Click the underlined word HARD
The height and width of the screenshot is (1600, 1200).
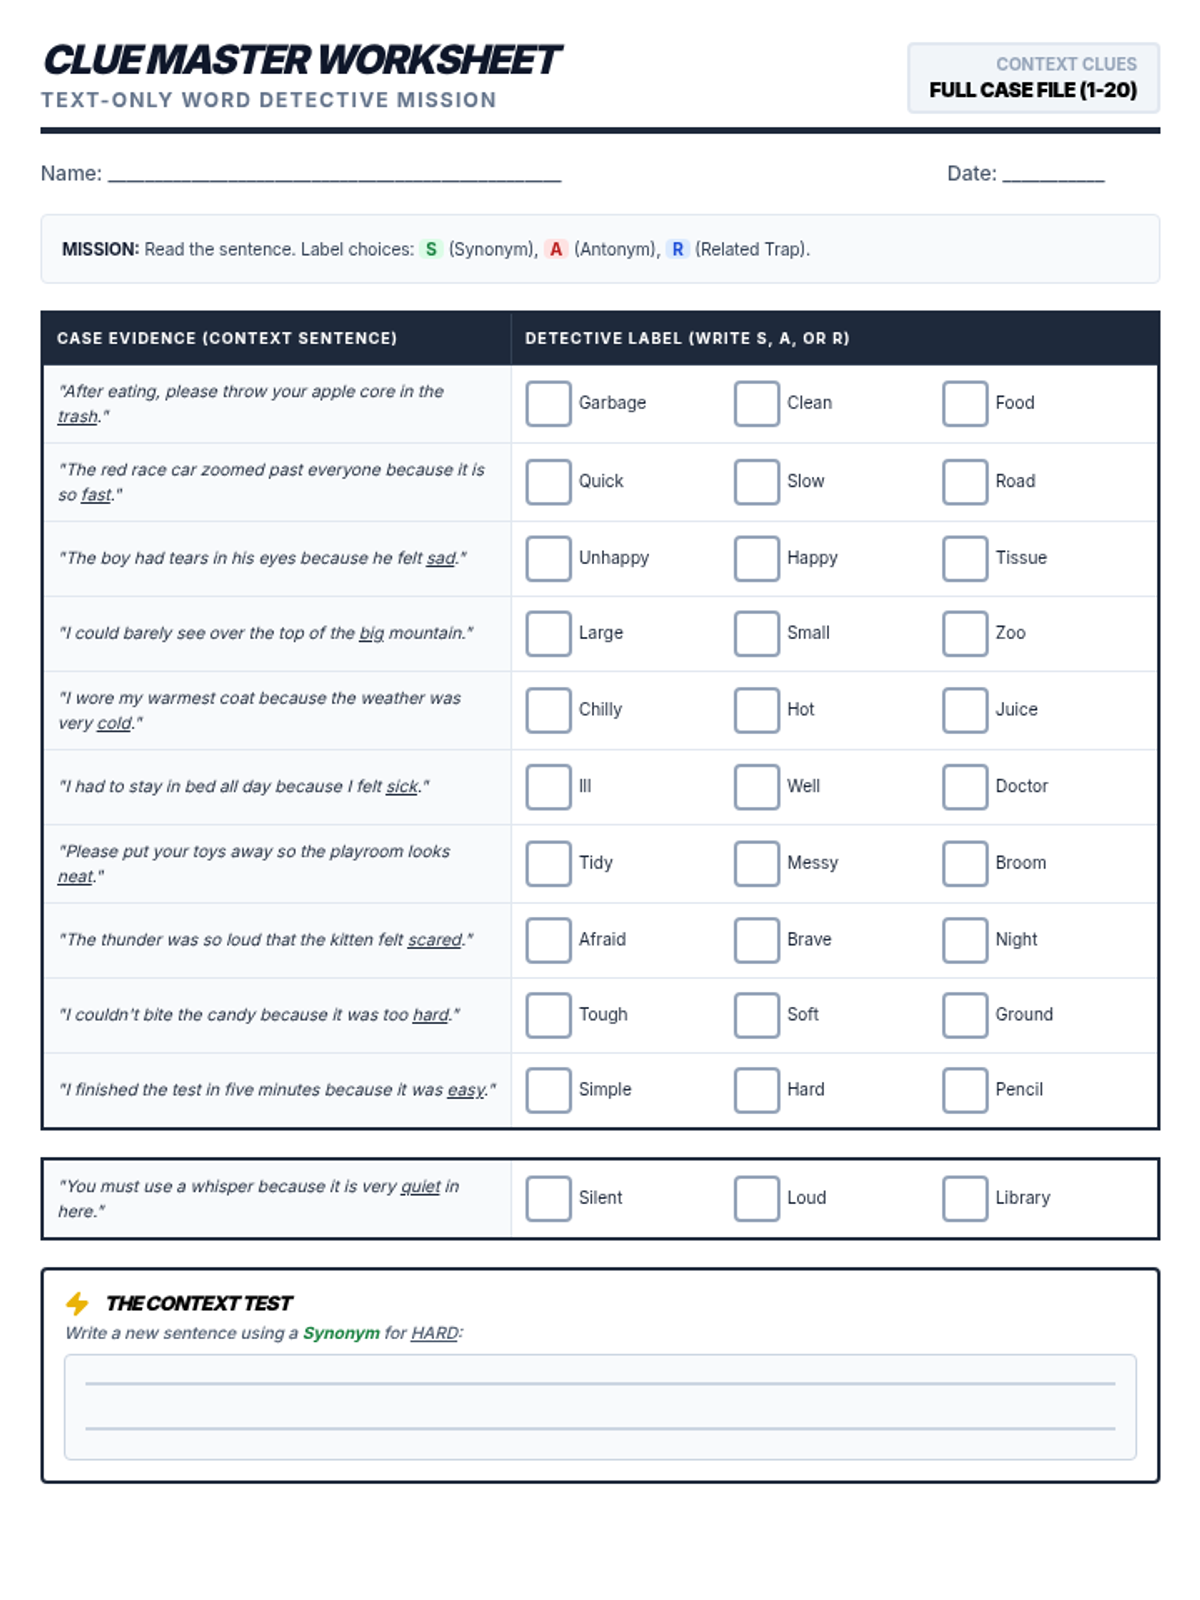435,1333
